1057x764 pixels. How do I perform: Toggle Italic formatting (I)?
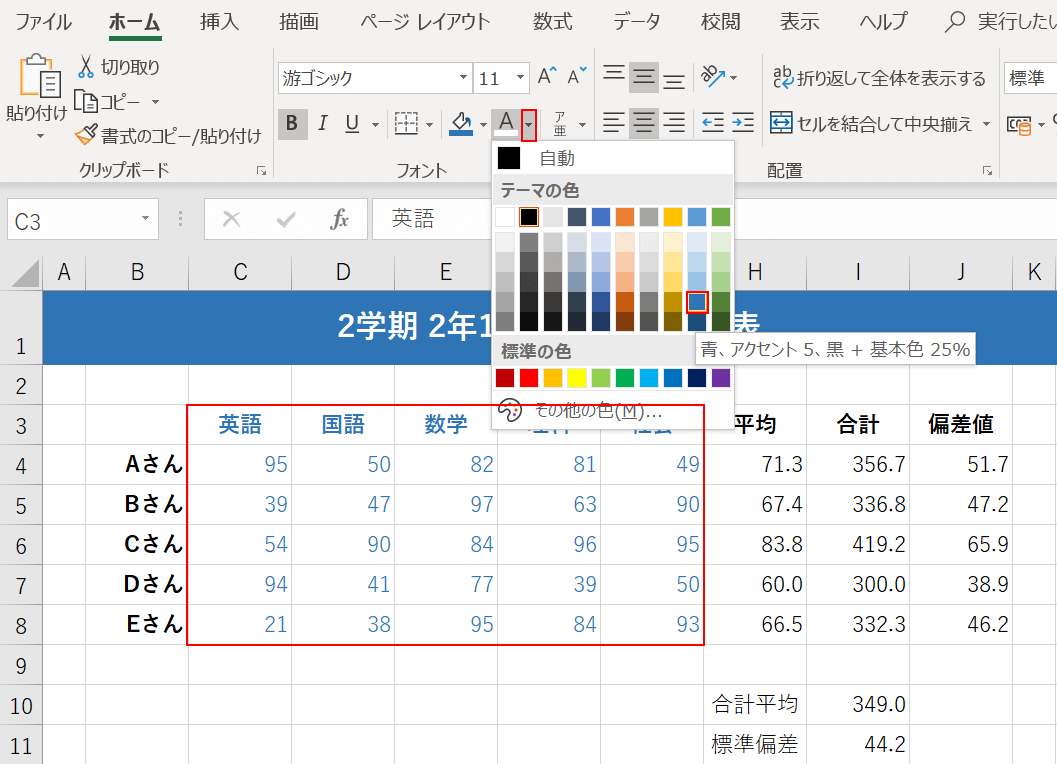(323, 123)
